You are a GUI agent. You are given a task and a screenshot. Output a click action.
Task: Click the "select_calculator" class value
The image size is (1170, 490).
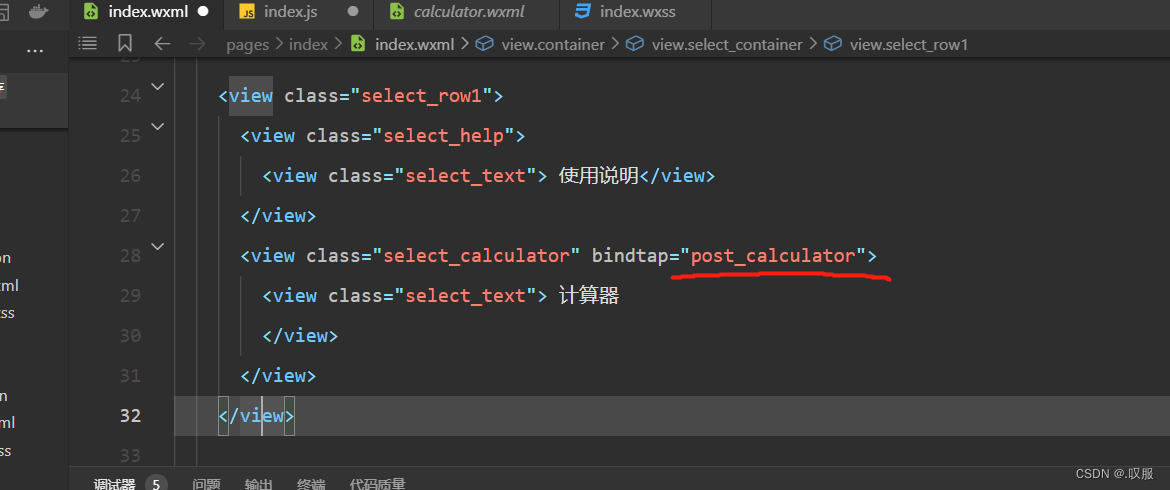click(476, 256)
